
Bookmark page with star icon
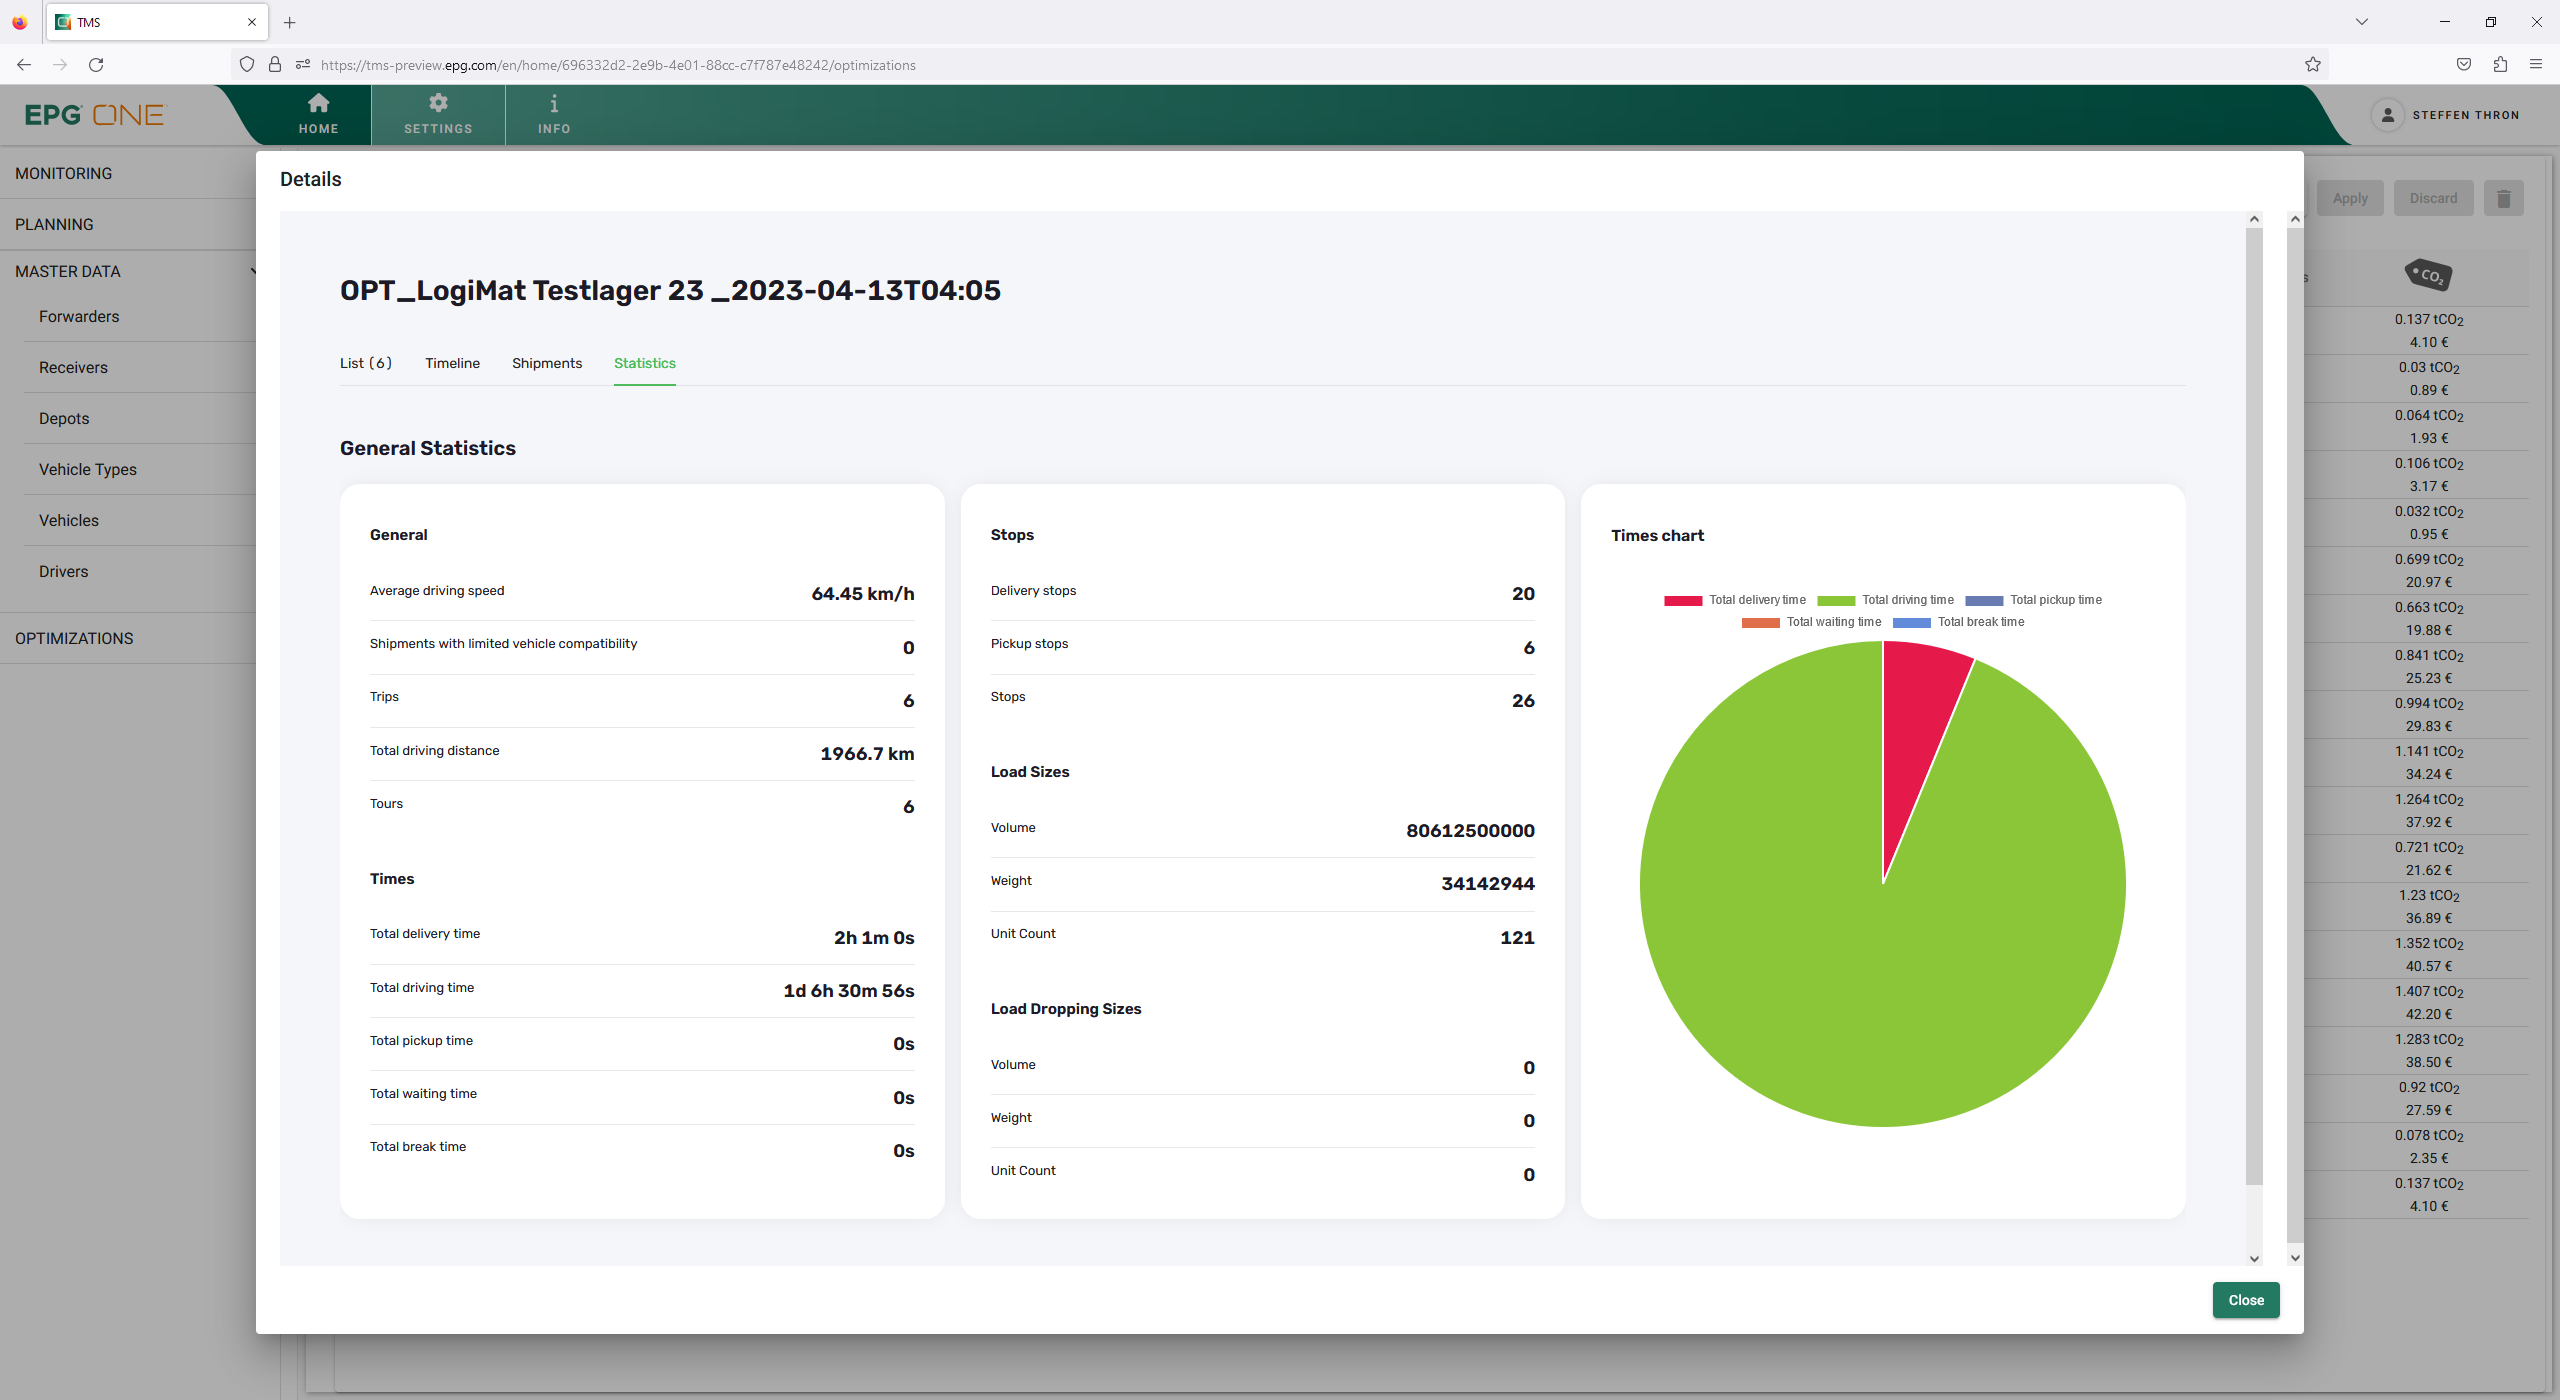2313,65
